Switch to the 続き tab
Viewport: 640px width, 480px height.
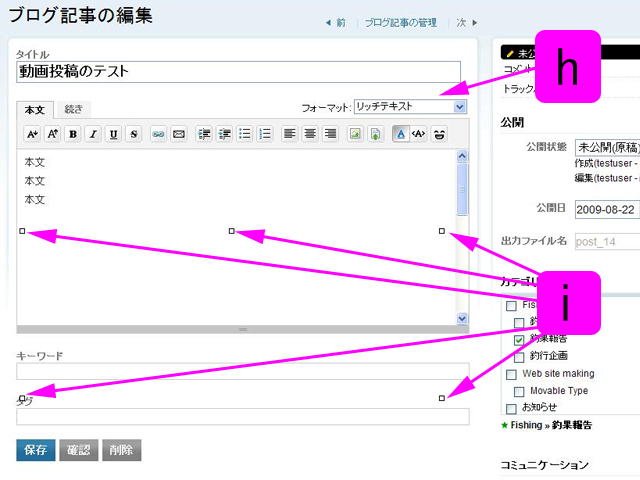tap(74, 109)
